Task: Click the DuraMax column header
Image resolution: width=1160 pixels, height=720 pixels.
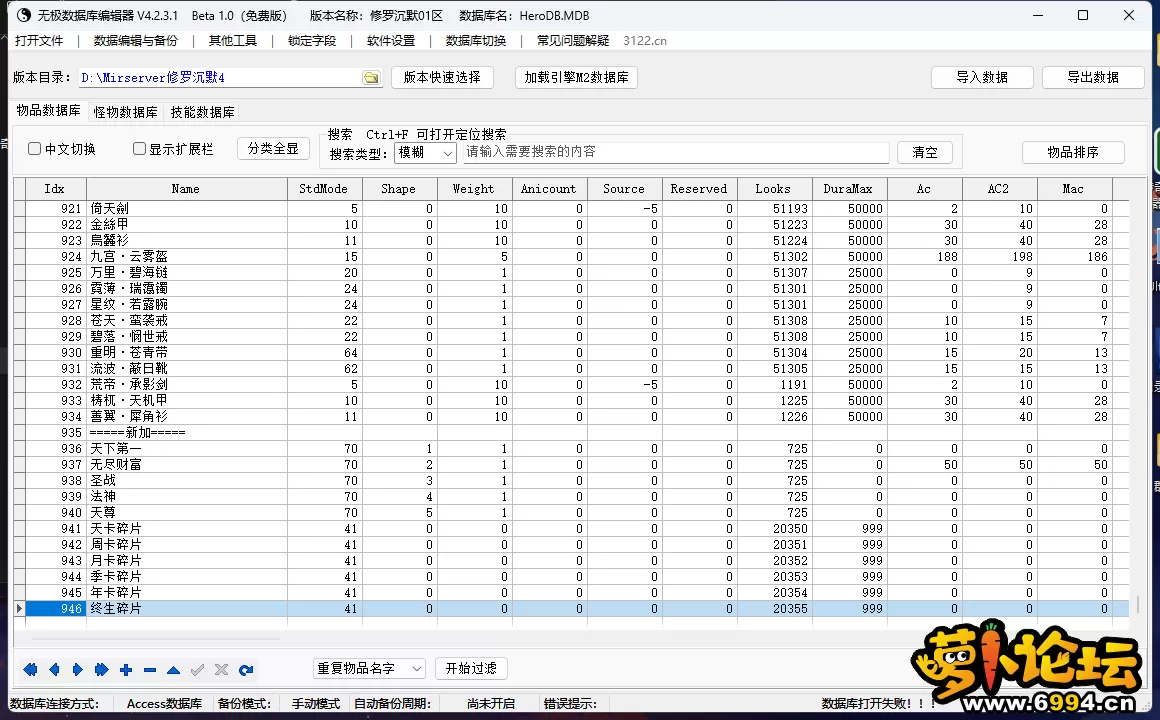Action: (849, 189)
